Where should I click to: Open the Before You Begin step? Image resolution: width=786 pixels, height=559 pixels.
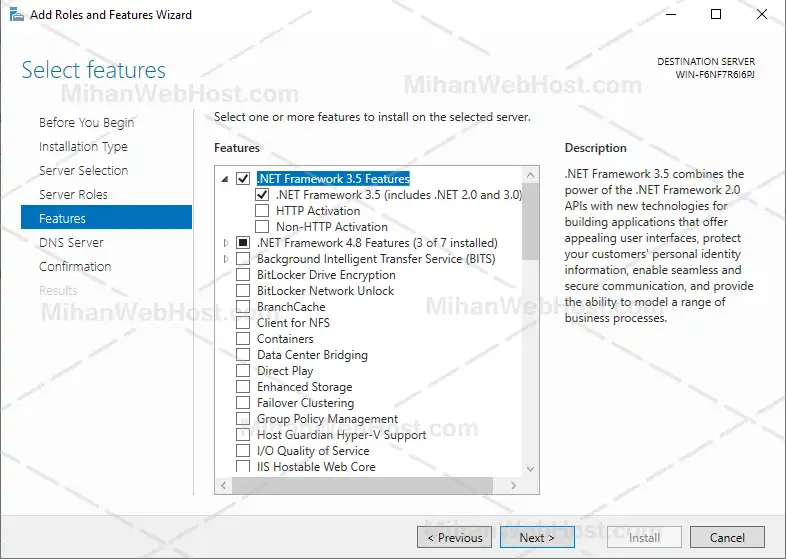pos(86,123)
